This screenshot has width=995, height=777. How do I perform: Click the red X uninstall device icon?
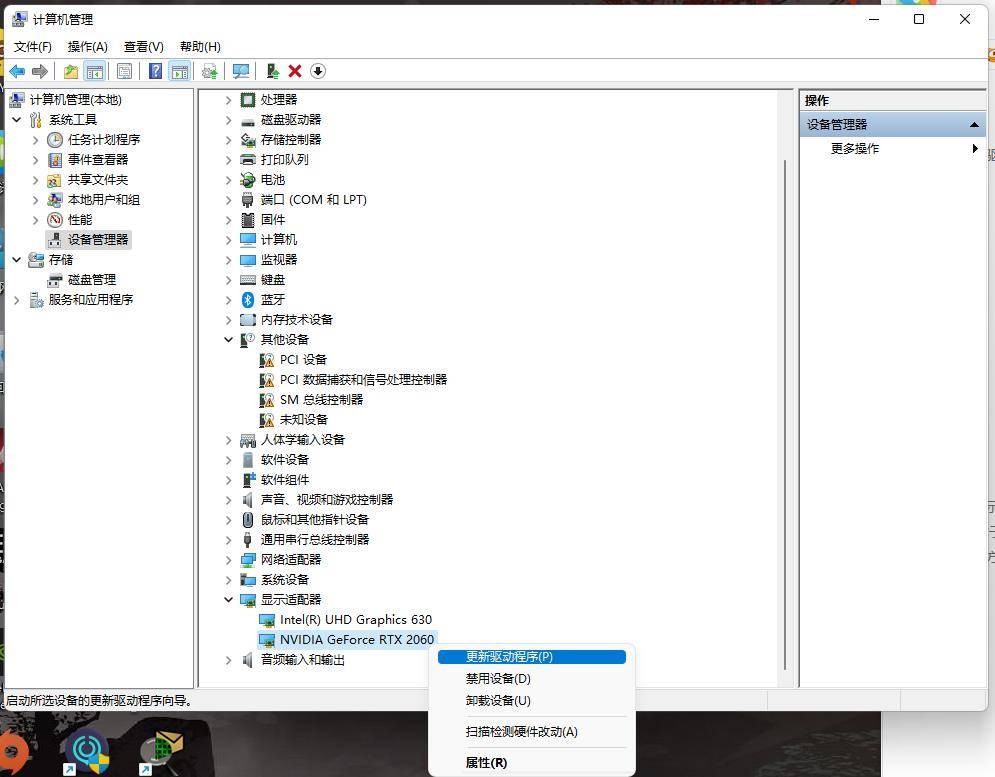click(x=293, y=71)
